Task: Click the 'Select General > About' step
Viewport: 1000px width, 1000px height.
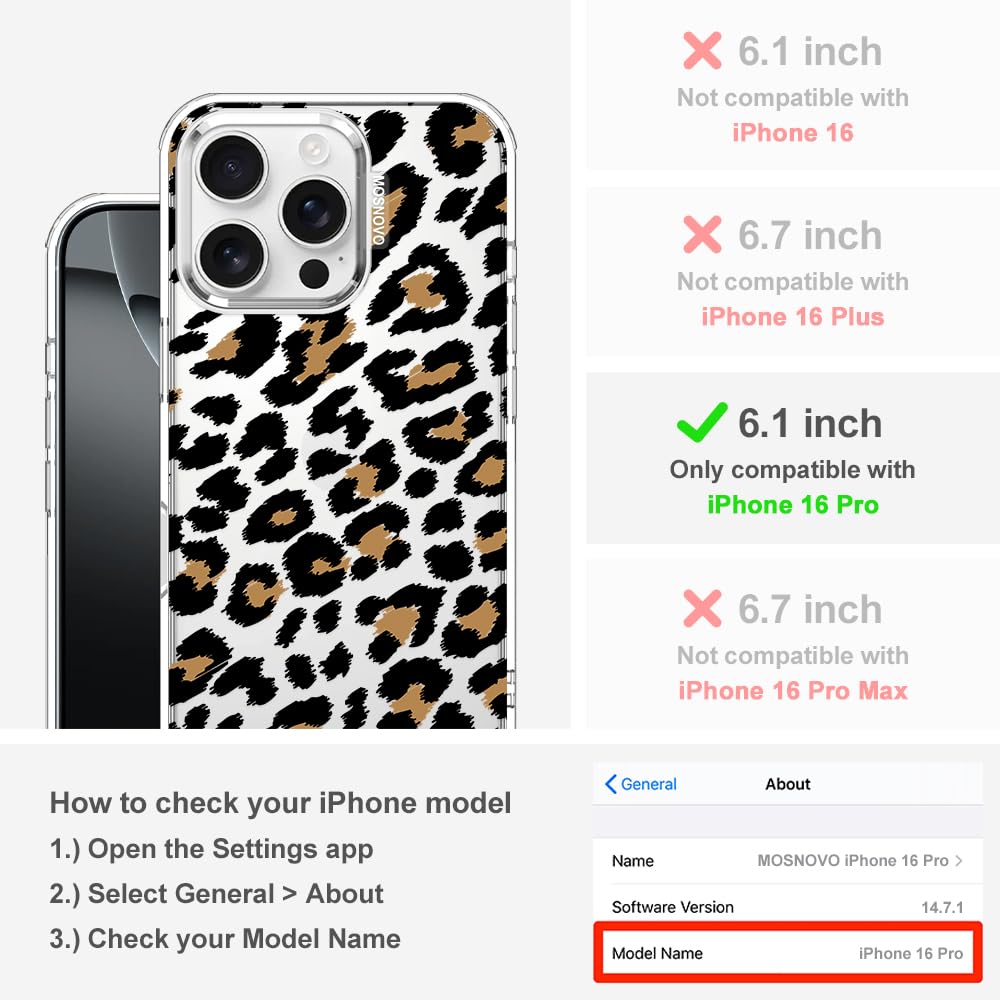Action: pos(217,893)
